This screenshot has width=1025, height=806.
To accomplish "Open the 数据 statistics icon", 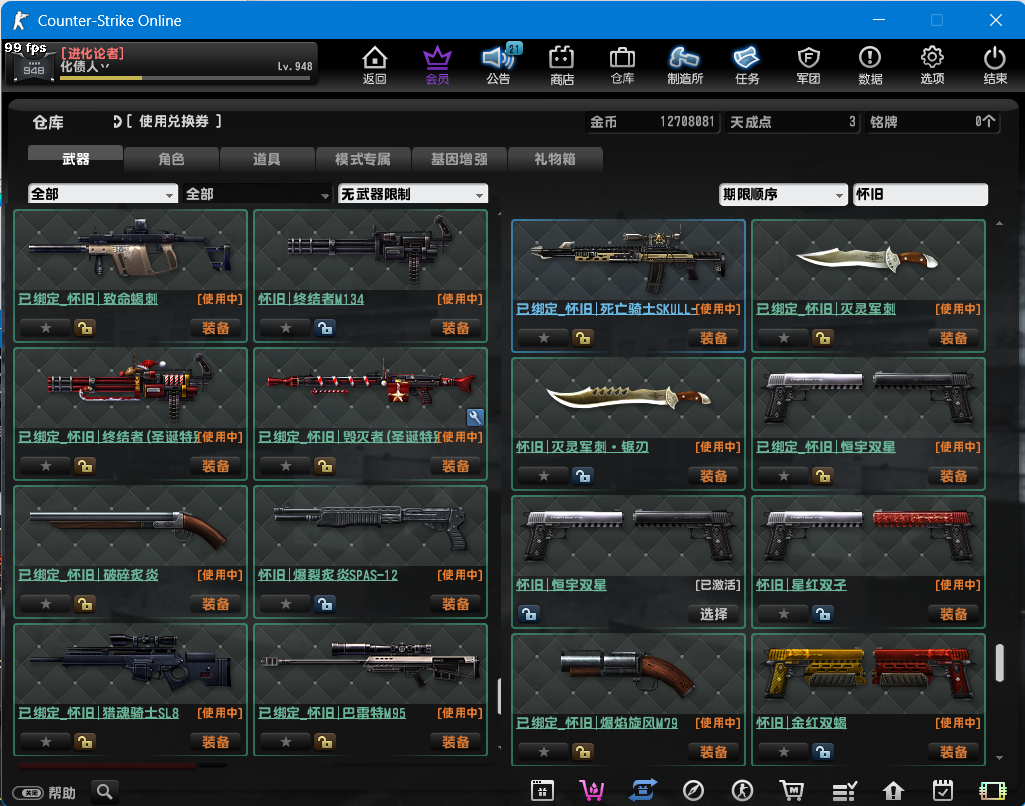I will pos(870,65).
